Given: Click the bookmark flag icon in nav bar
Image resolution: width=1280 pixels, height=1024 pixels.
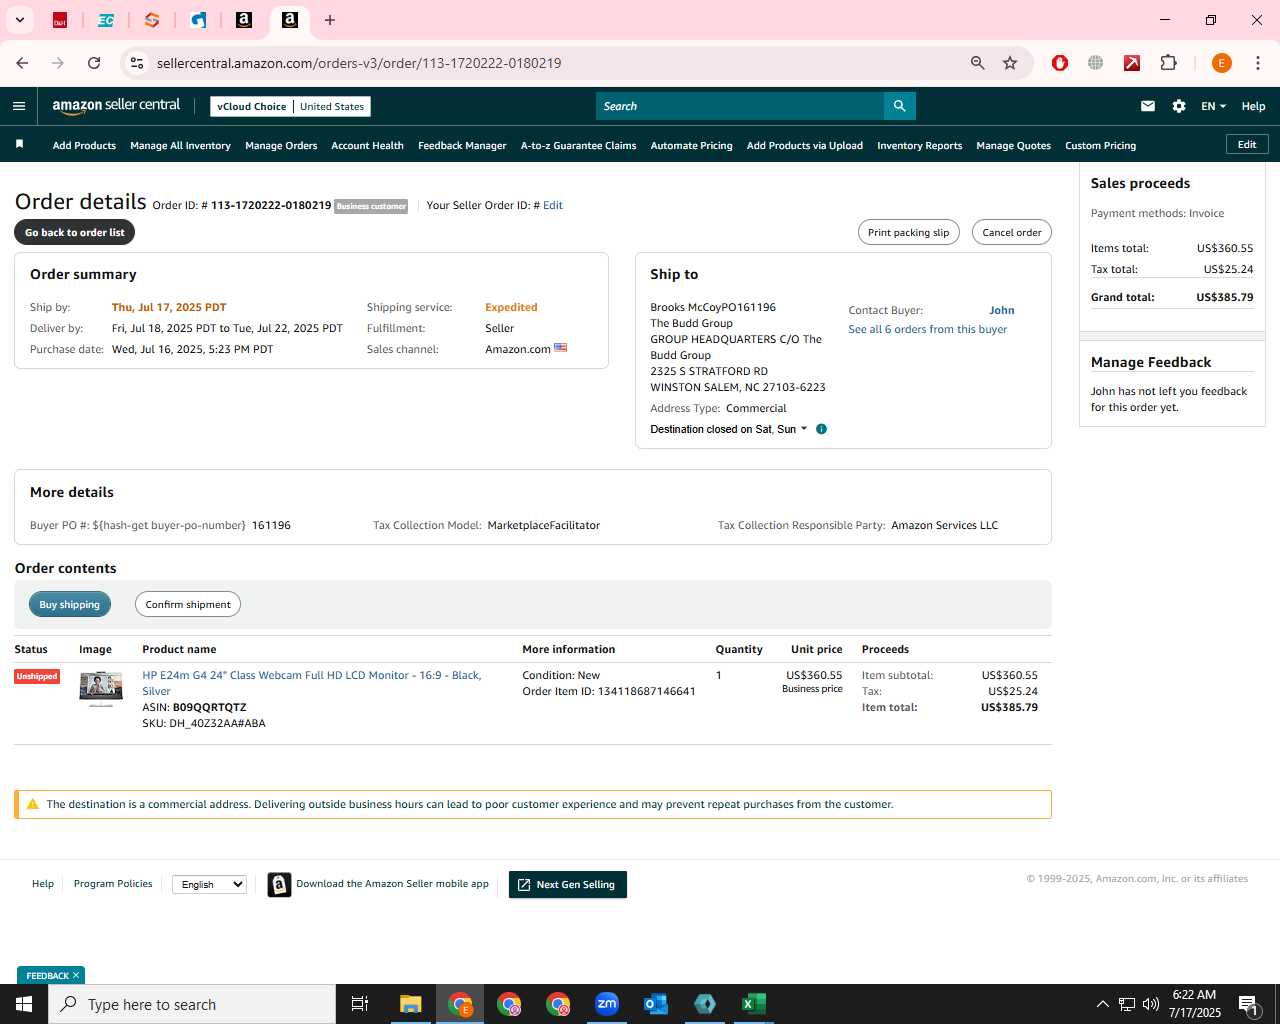Looking at the screenshot, I should pyautogui.click(x=19, y=145).
